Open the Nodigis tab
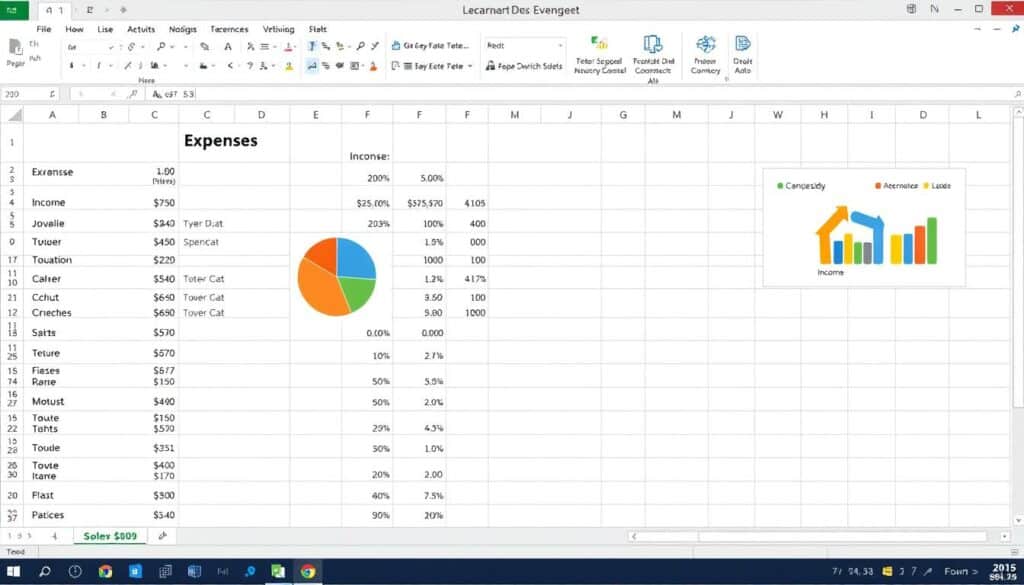 pos(182,29)
